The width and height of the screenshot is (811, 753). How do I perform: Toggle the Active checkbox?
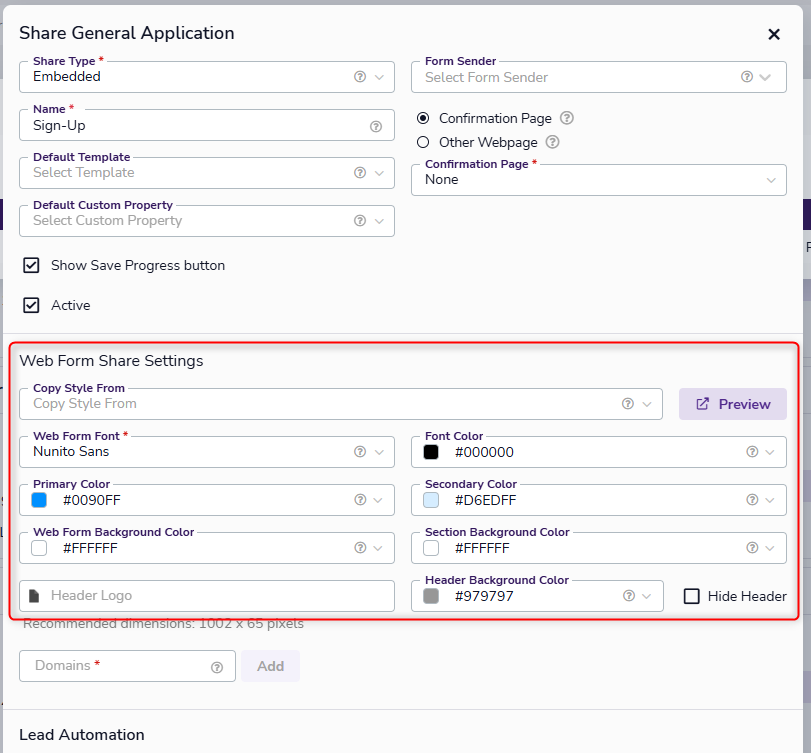click(x=32, y=305)
